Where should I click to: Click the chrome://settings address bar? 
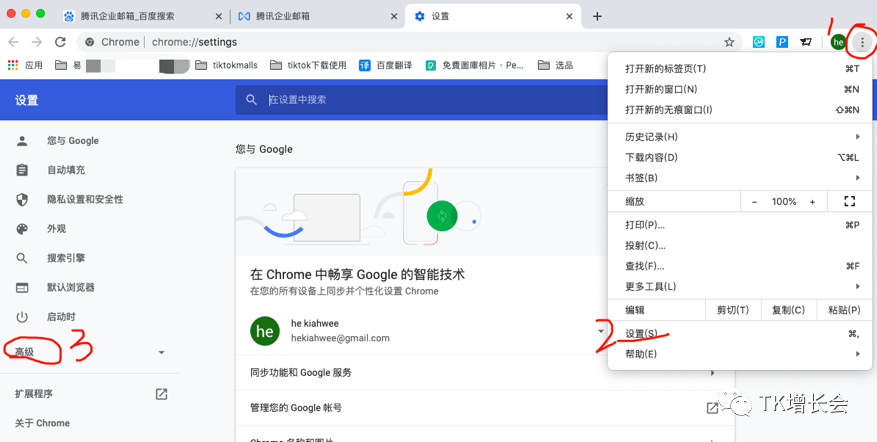(408, 42)
